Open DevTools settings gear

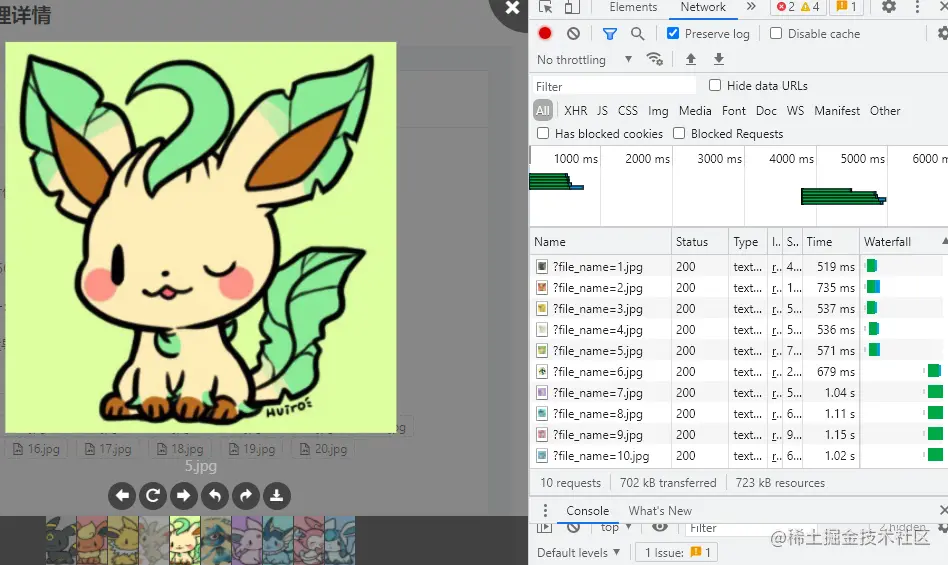tap(888, 7)
